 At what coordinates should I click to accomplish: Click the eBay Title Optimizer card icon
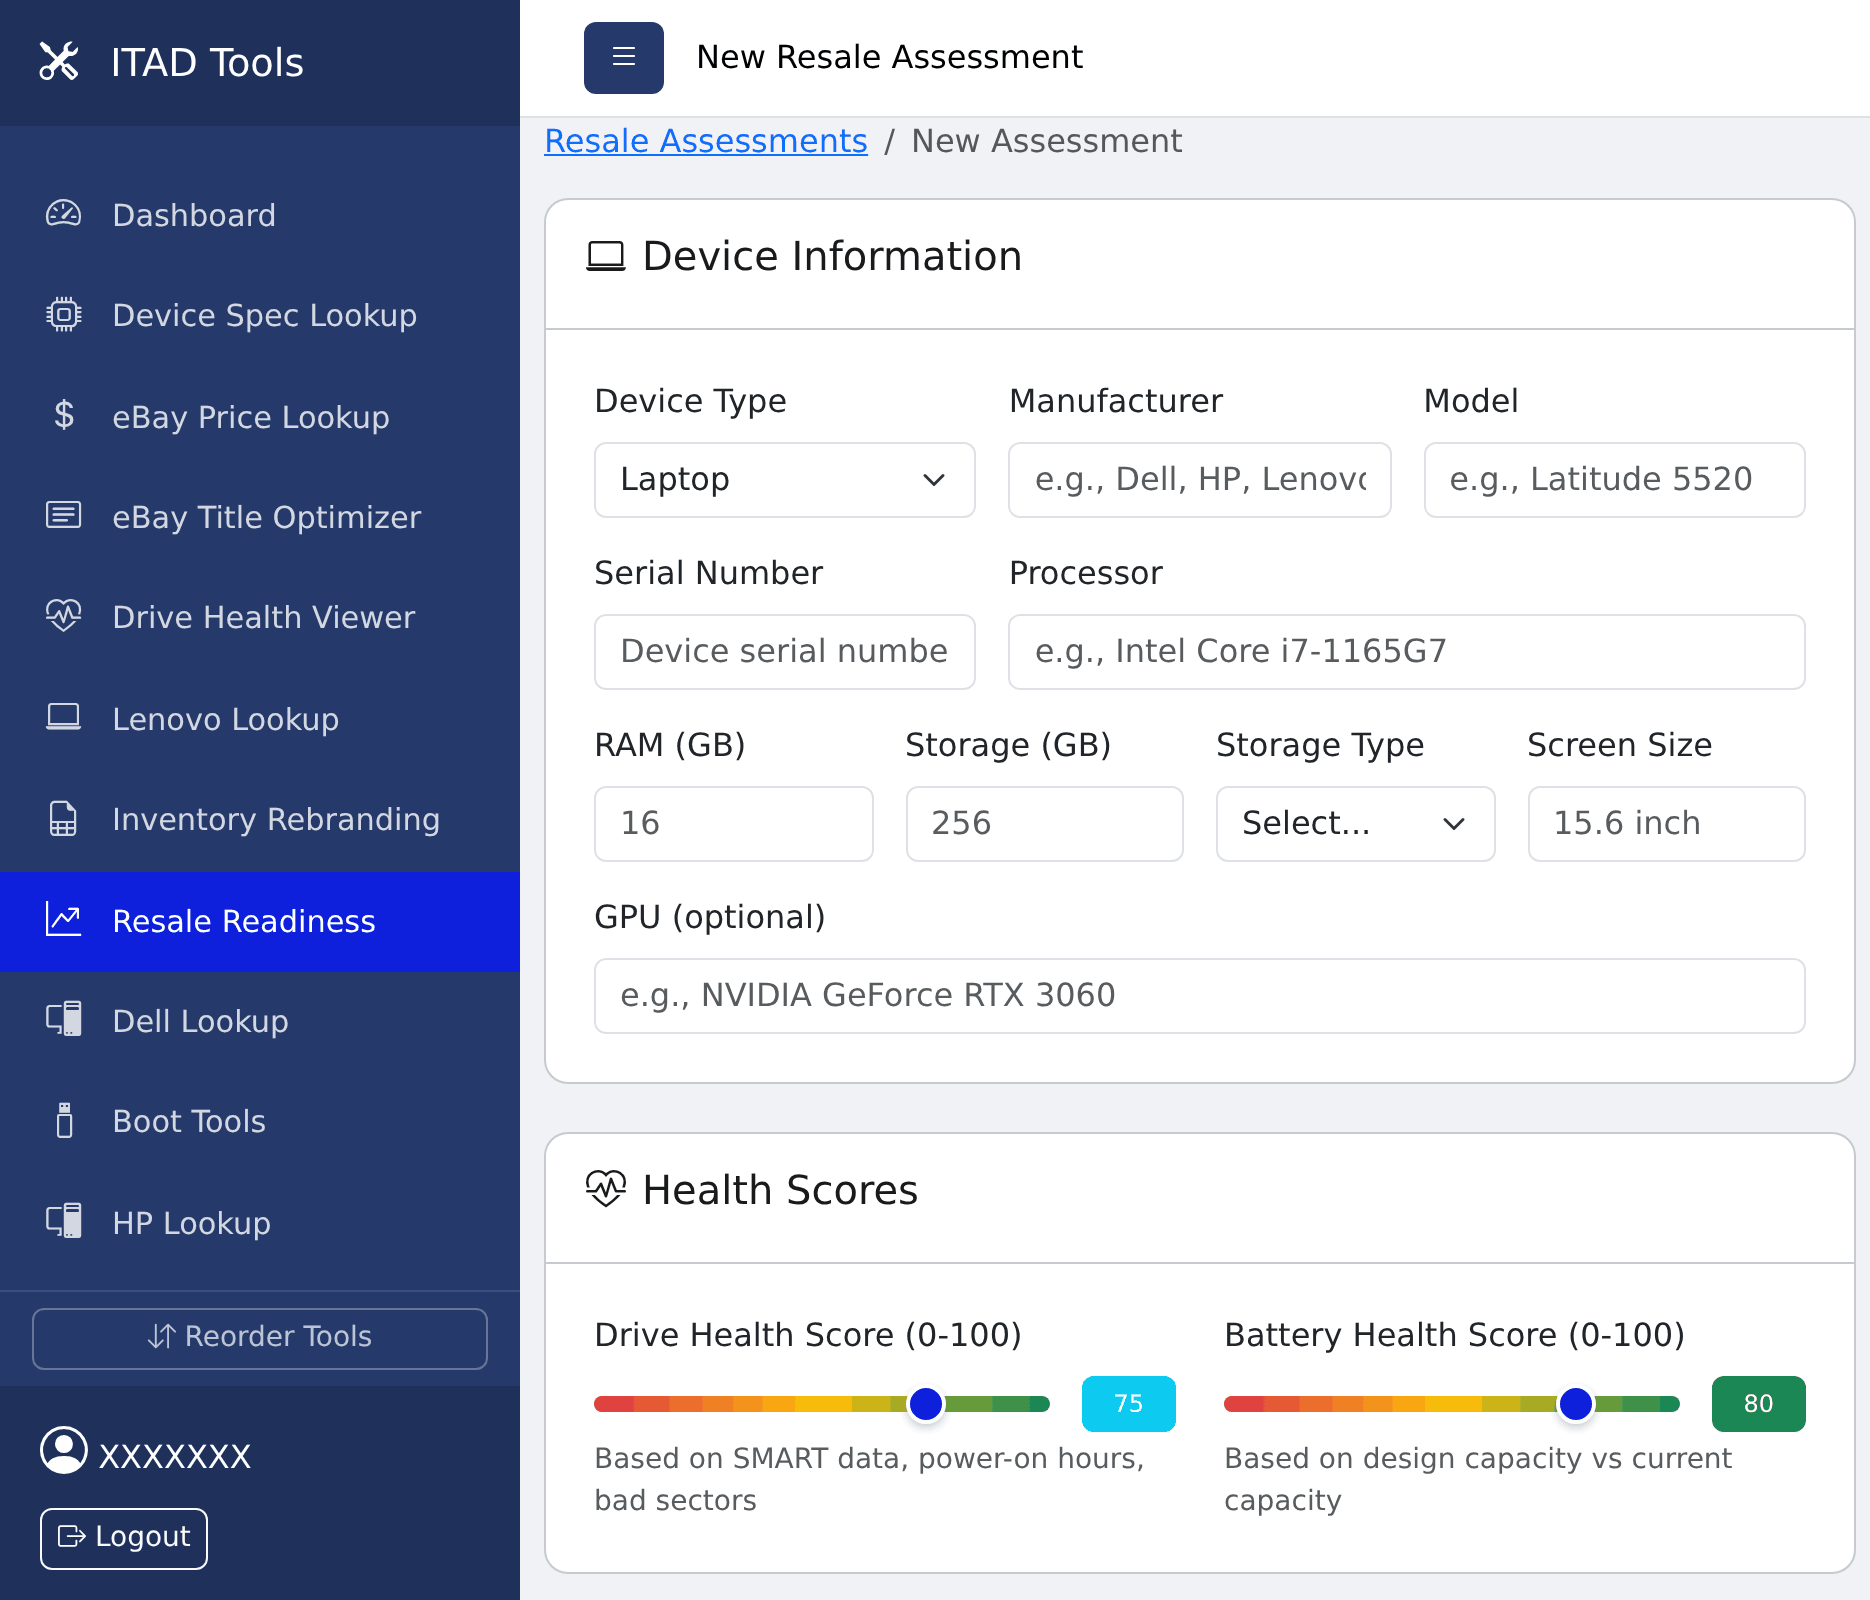coord(64,515)
